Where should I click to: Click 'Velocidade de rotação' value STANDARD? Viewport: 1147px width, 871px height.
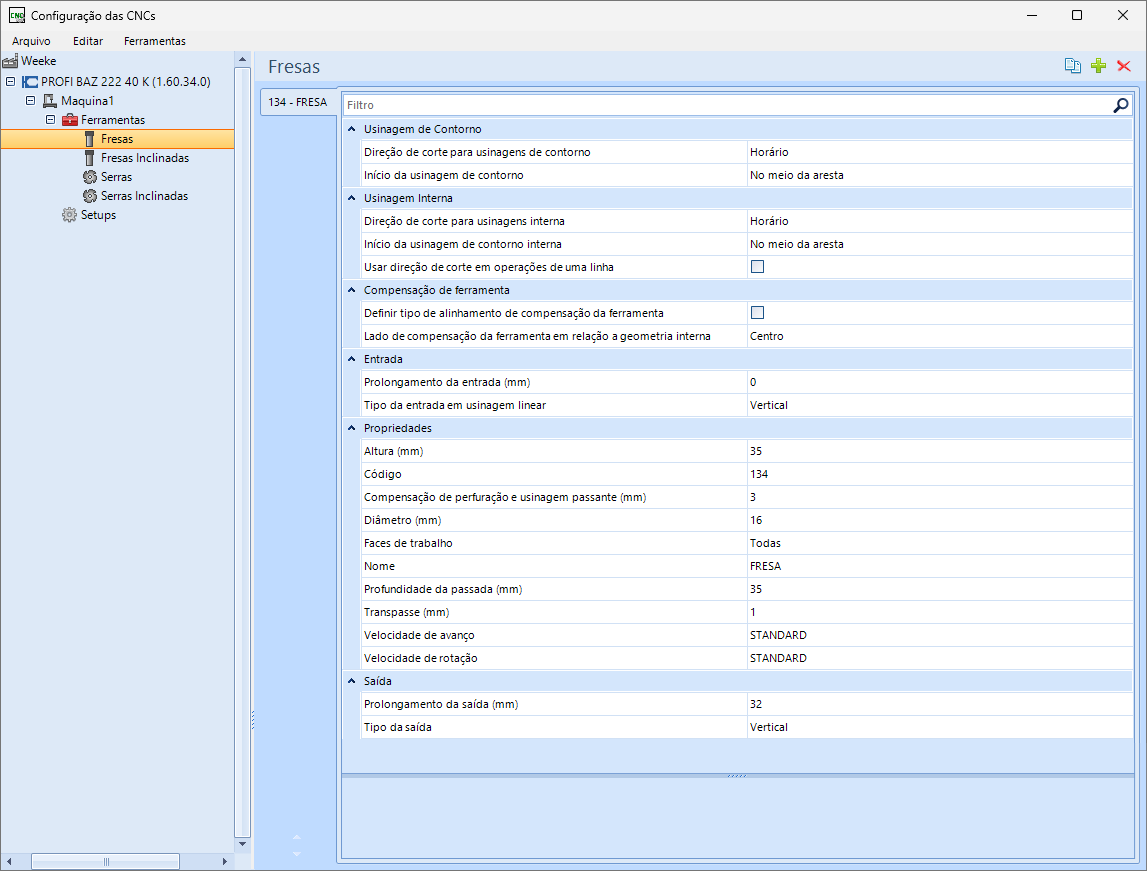pos(940,659)
